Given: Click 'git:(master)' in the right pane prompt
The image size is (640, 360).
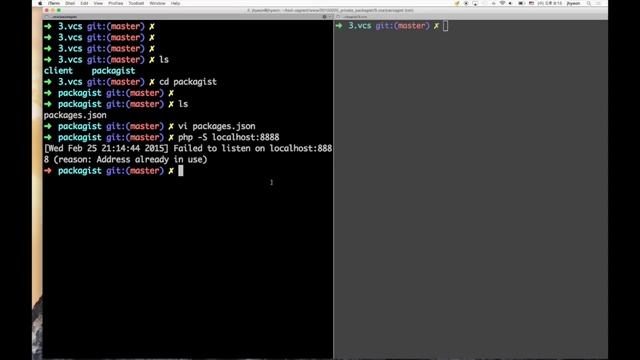Looking at the screenshot, I should click(402, 26).
